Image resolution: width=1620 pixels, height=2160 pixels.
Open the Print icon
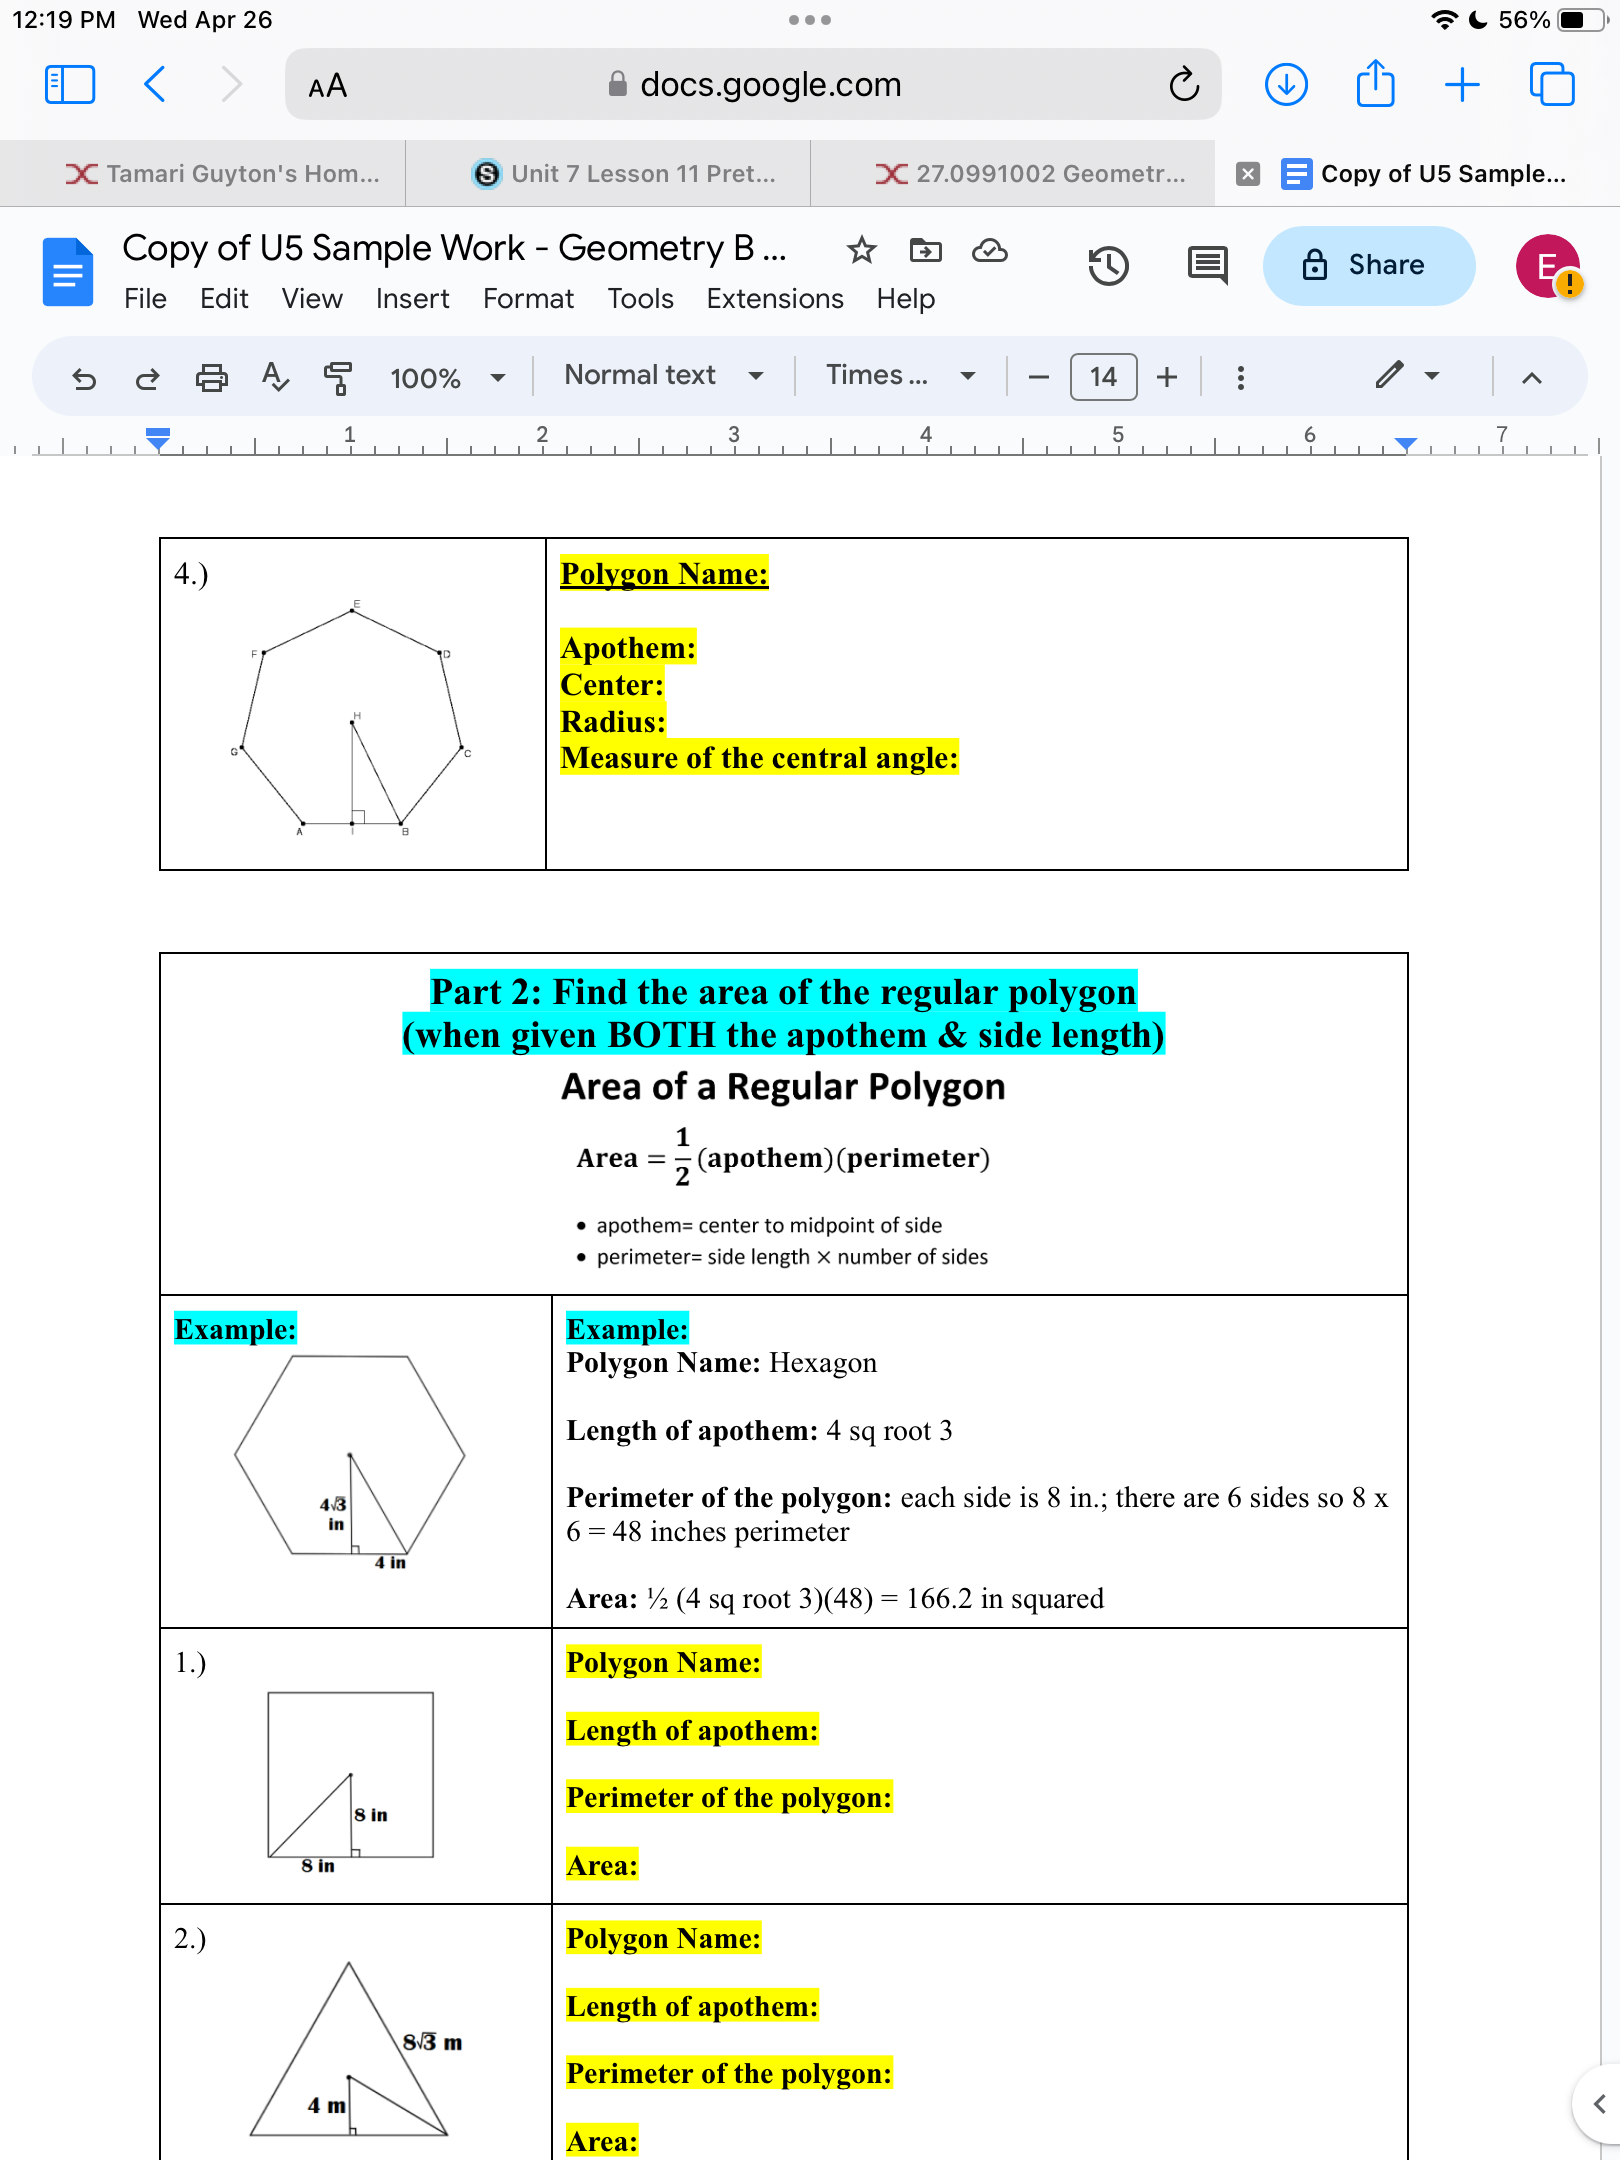point(211,377)
